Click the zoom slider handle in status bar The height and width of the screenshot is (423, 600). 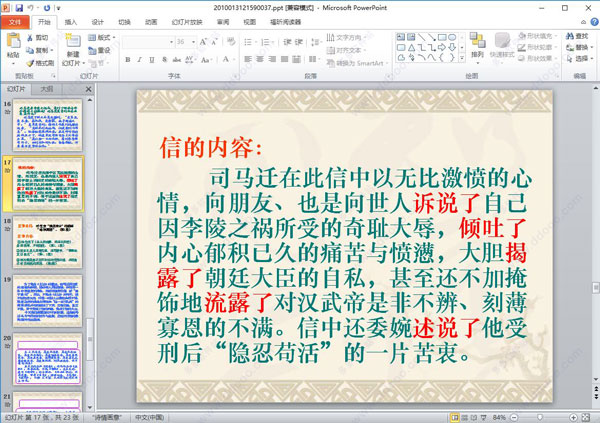coord(540,417)
